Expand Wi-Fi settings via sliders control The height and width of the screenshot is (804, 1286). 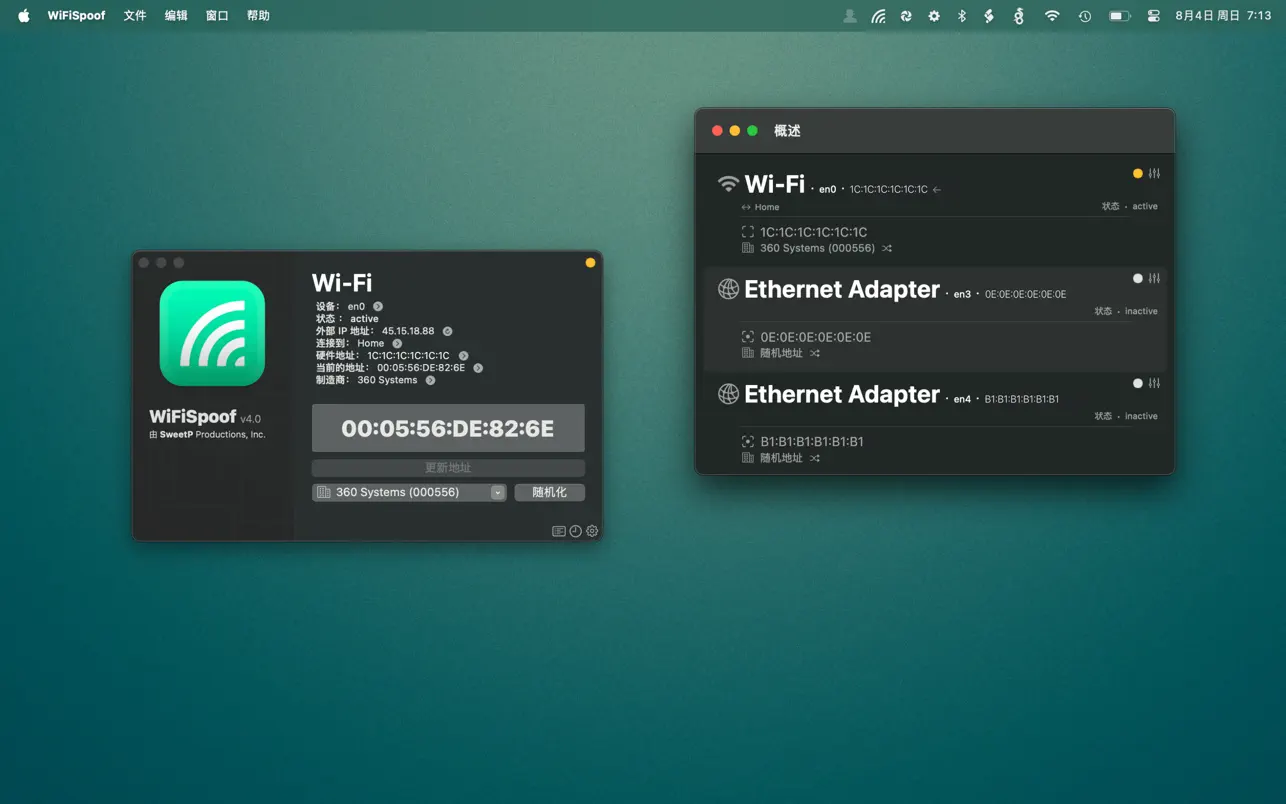(1154, 173)
